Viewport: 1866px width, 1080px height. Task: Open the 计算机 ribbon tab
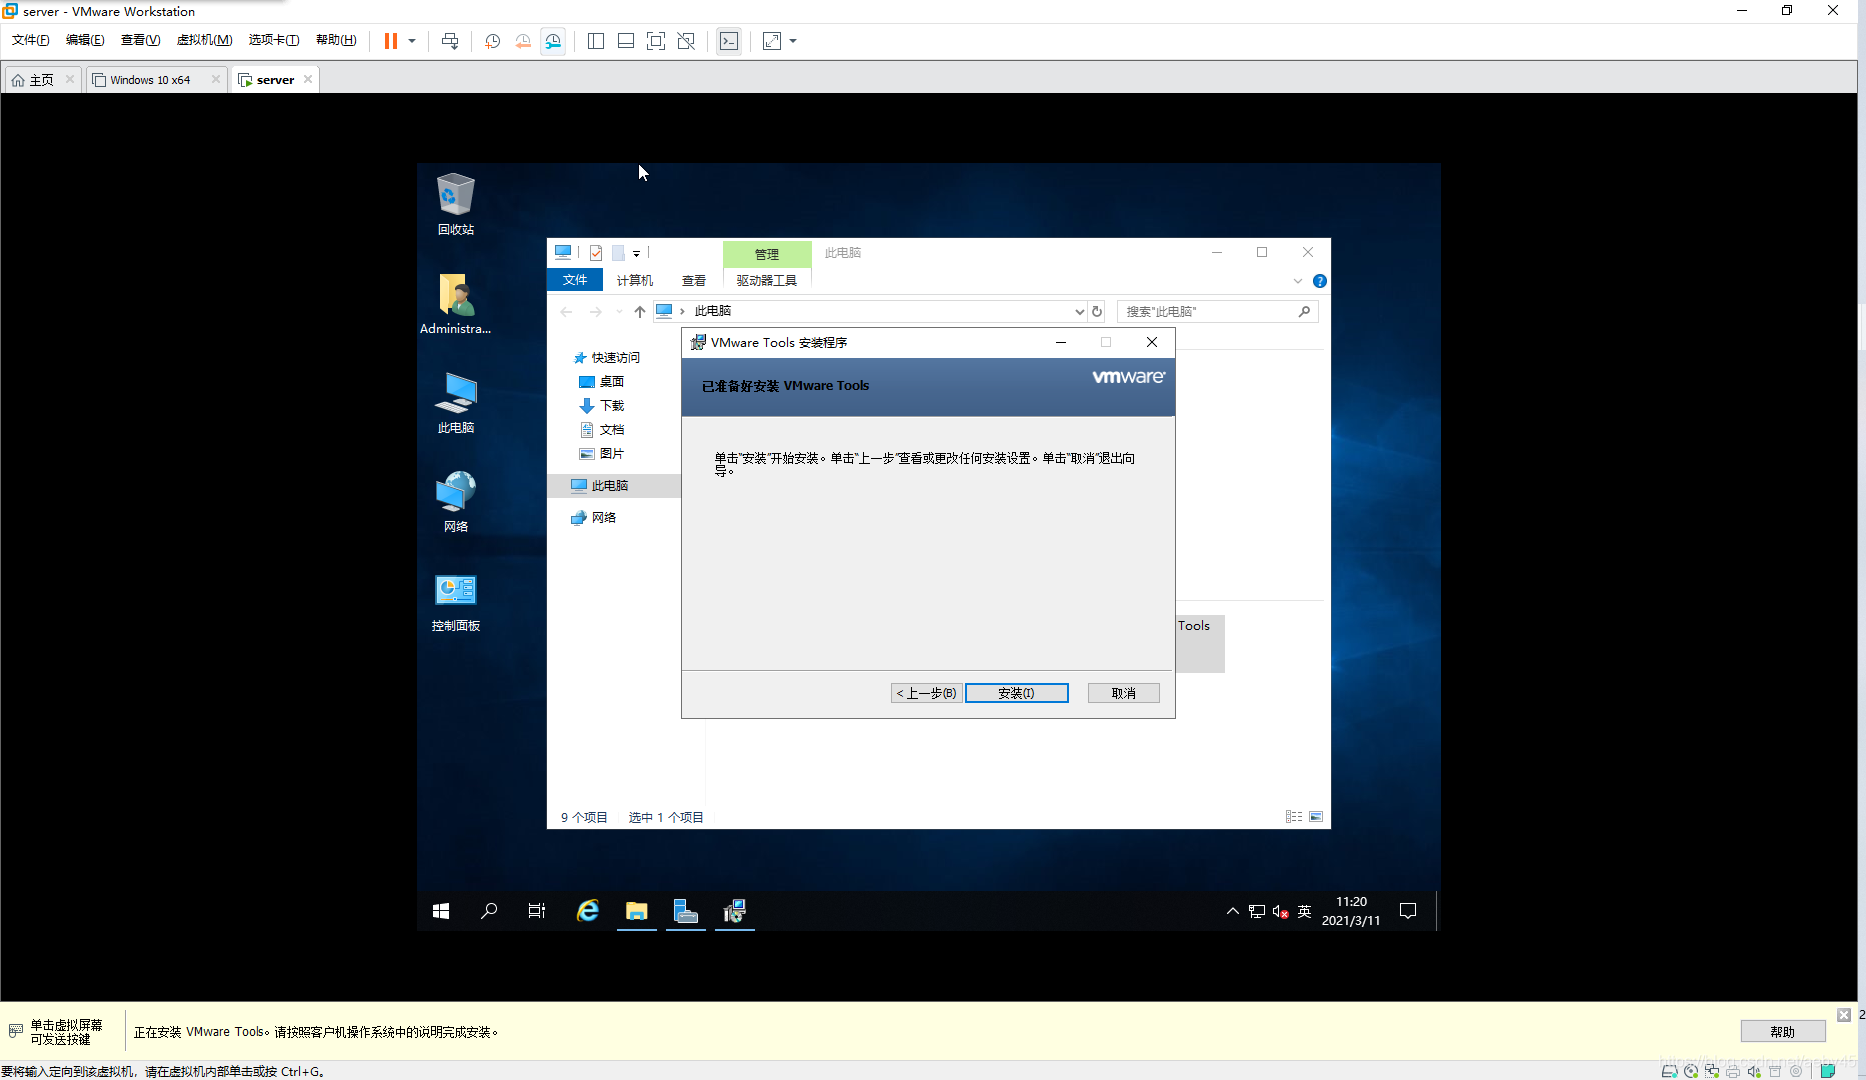pyautogui.click(x=635, y=280)
